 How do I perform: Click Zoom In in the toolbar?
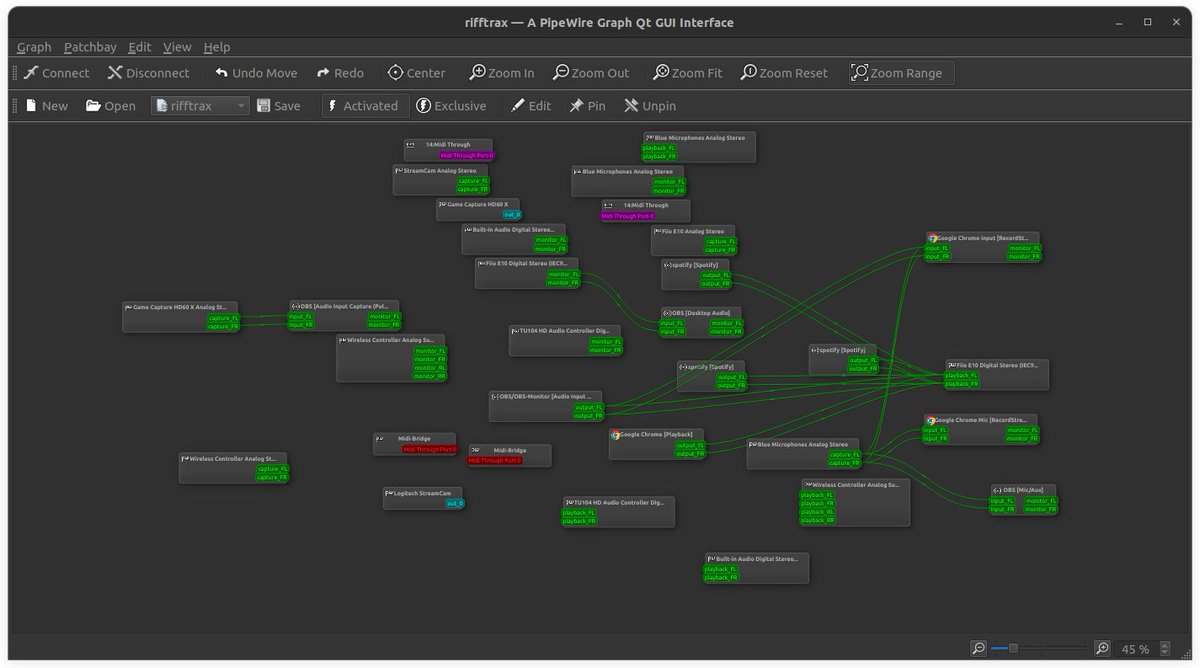(x=502, y=73)
